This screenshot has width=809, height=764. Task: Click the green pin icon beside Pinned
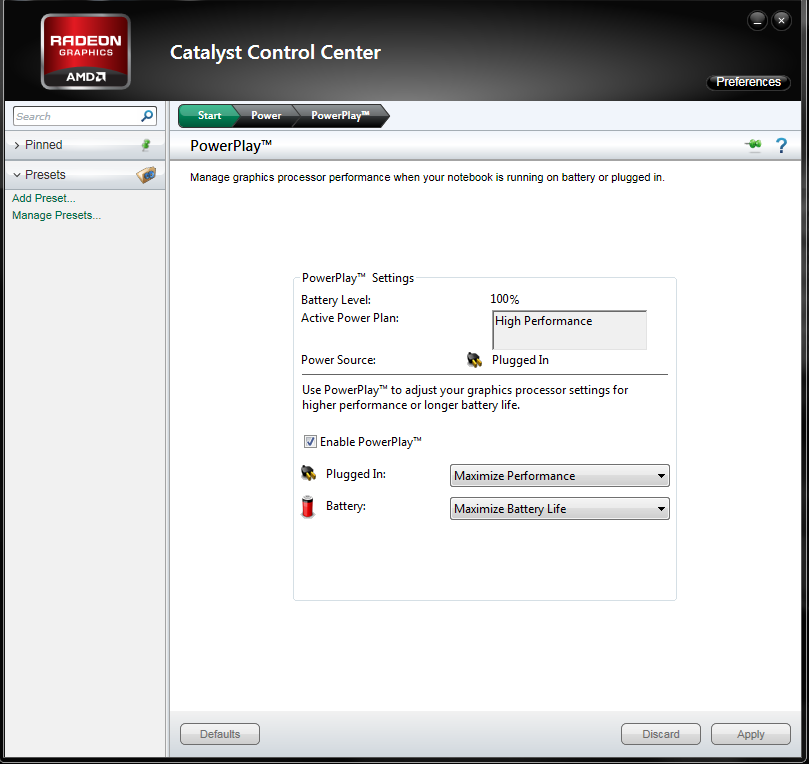(146, 145)
